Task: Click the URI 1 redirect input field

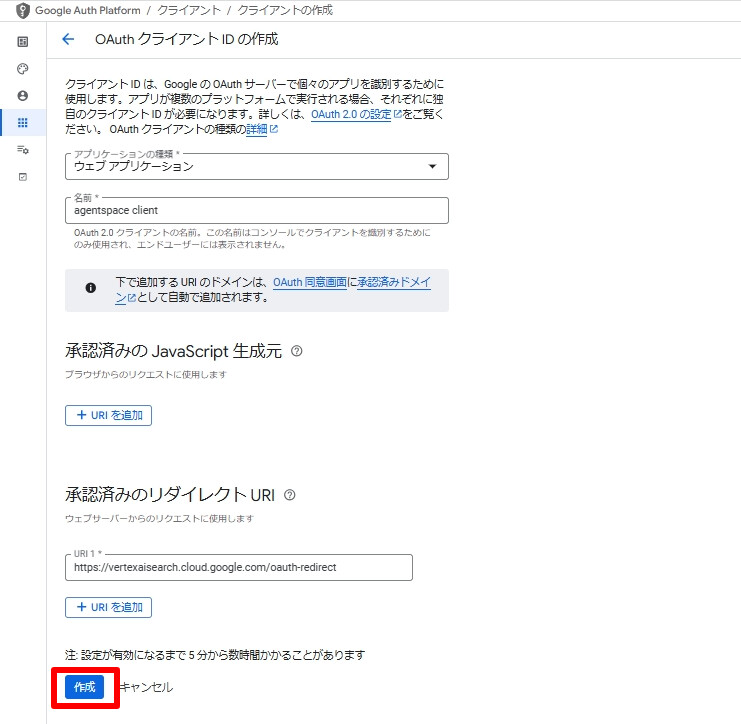Action: [239, 567]
